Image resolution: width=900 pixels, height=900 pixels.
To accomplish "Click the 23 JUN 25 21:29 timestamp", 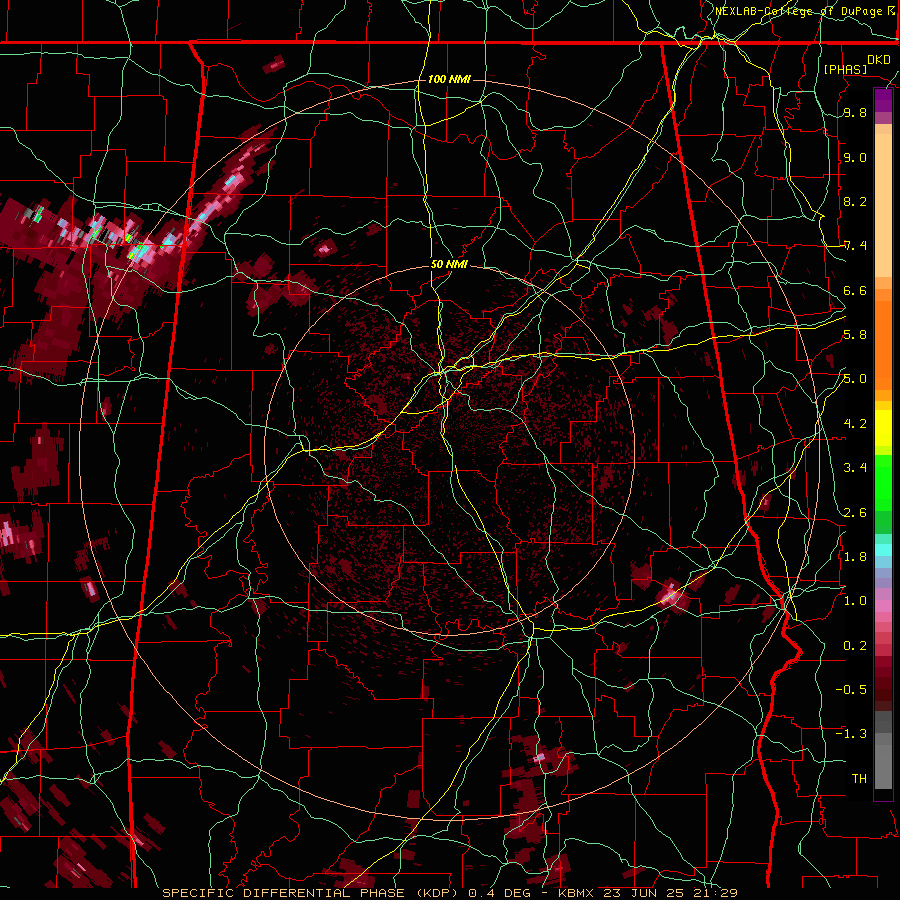I will pyautogui.click(x=670, y=893).
